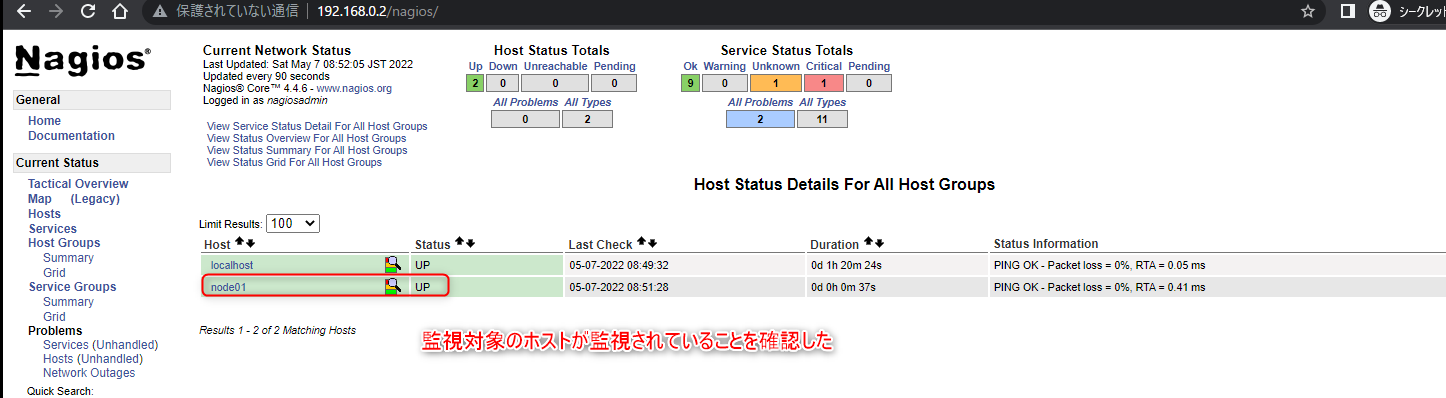
Task: Open the Legacy map link
Action: tap(95, 199)
